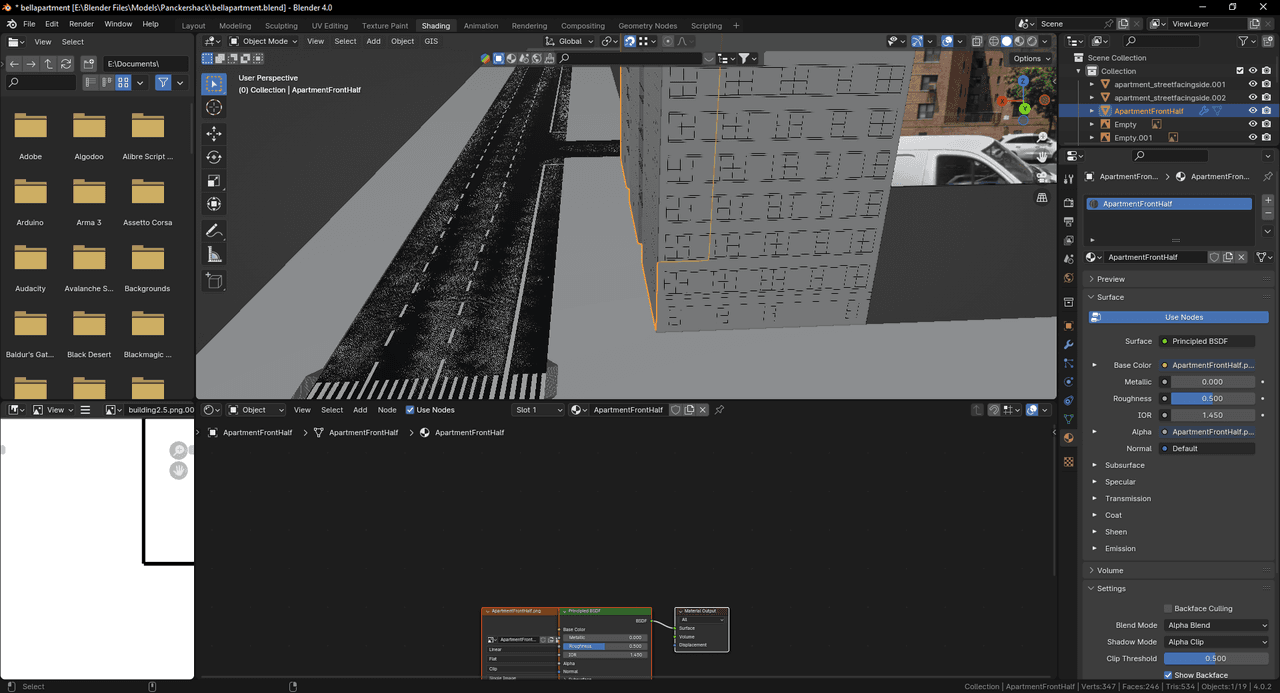Select the Scale tool
Image resolution: width=1280 pixels, height=693 pixels.
tap(214, 181)
